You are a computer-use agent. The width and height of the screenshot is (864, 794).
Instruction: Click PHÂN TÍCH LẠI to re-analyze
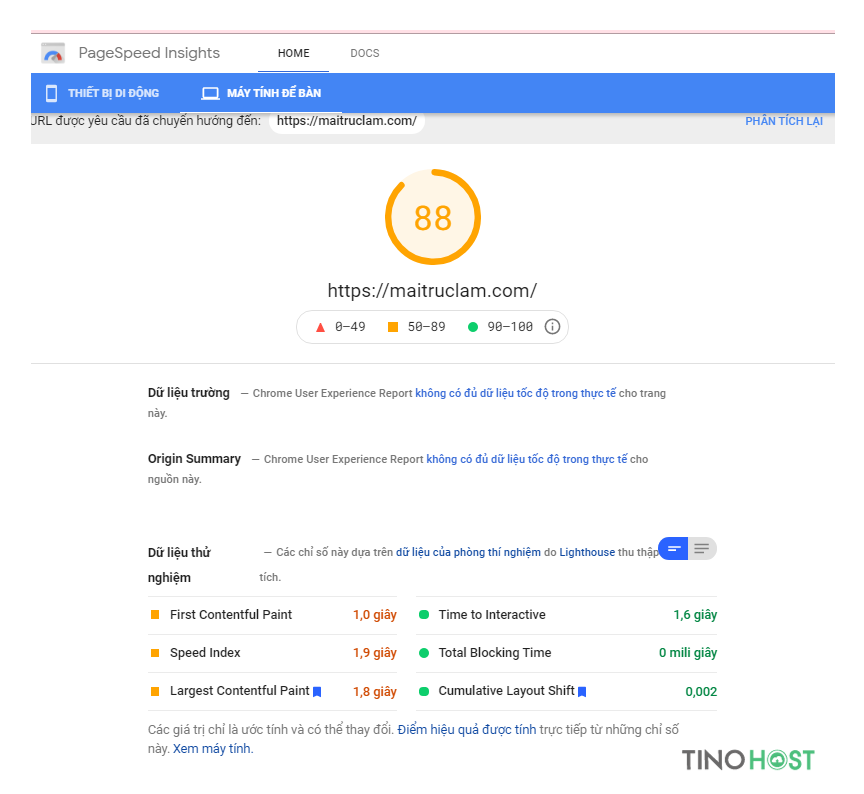[x=784, y=121]
